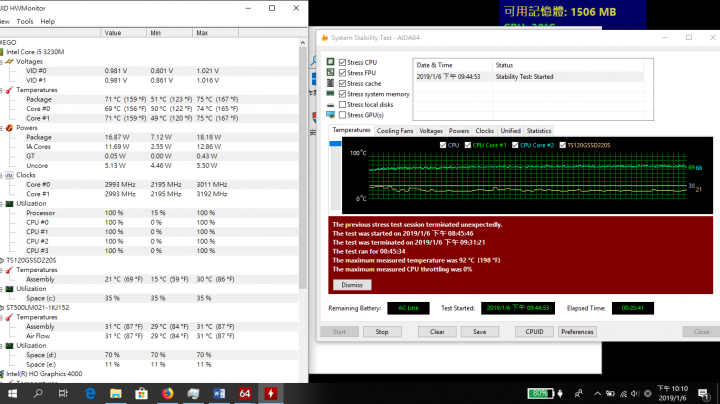Toggle the CPU Core #2 graph checkbox

point(515,145)
